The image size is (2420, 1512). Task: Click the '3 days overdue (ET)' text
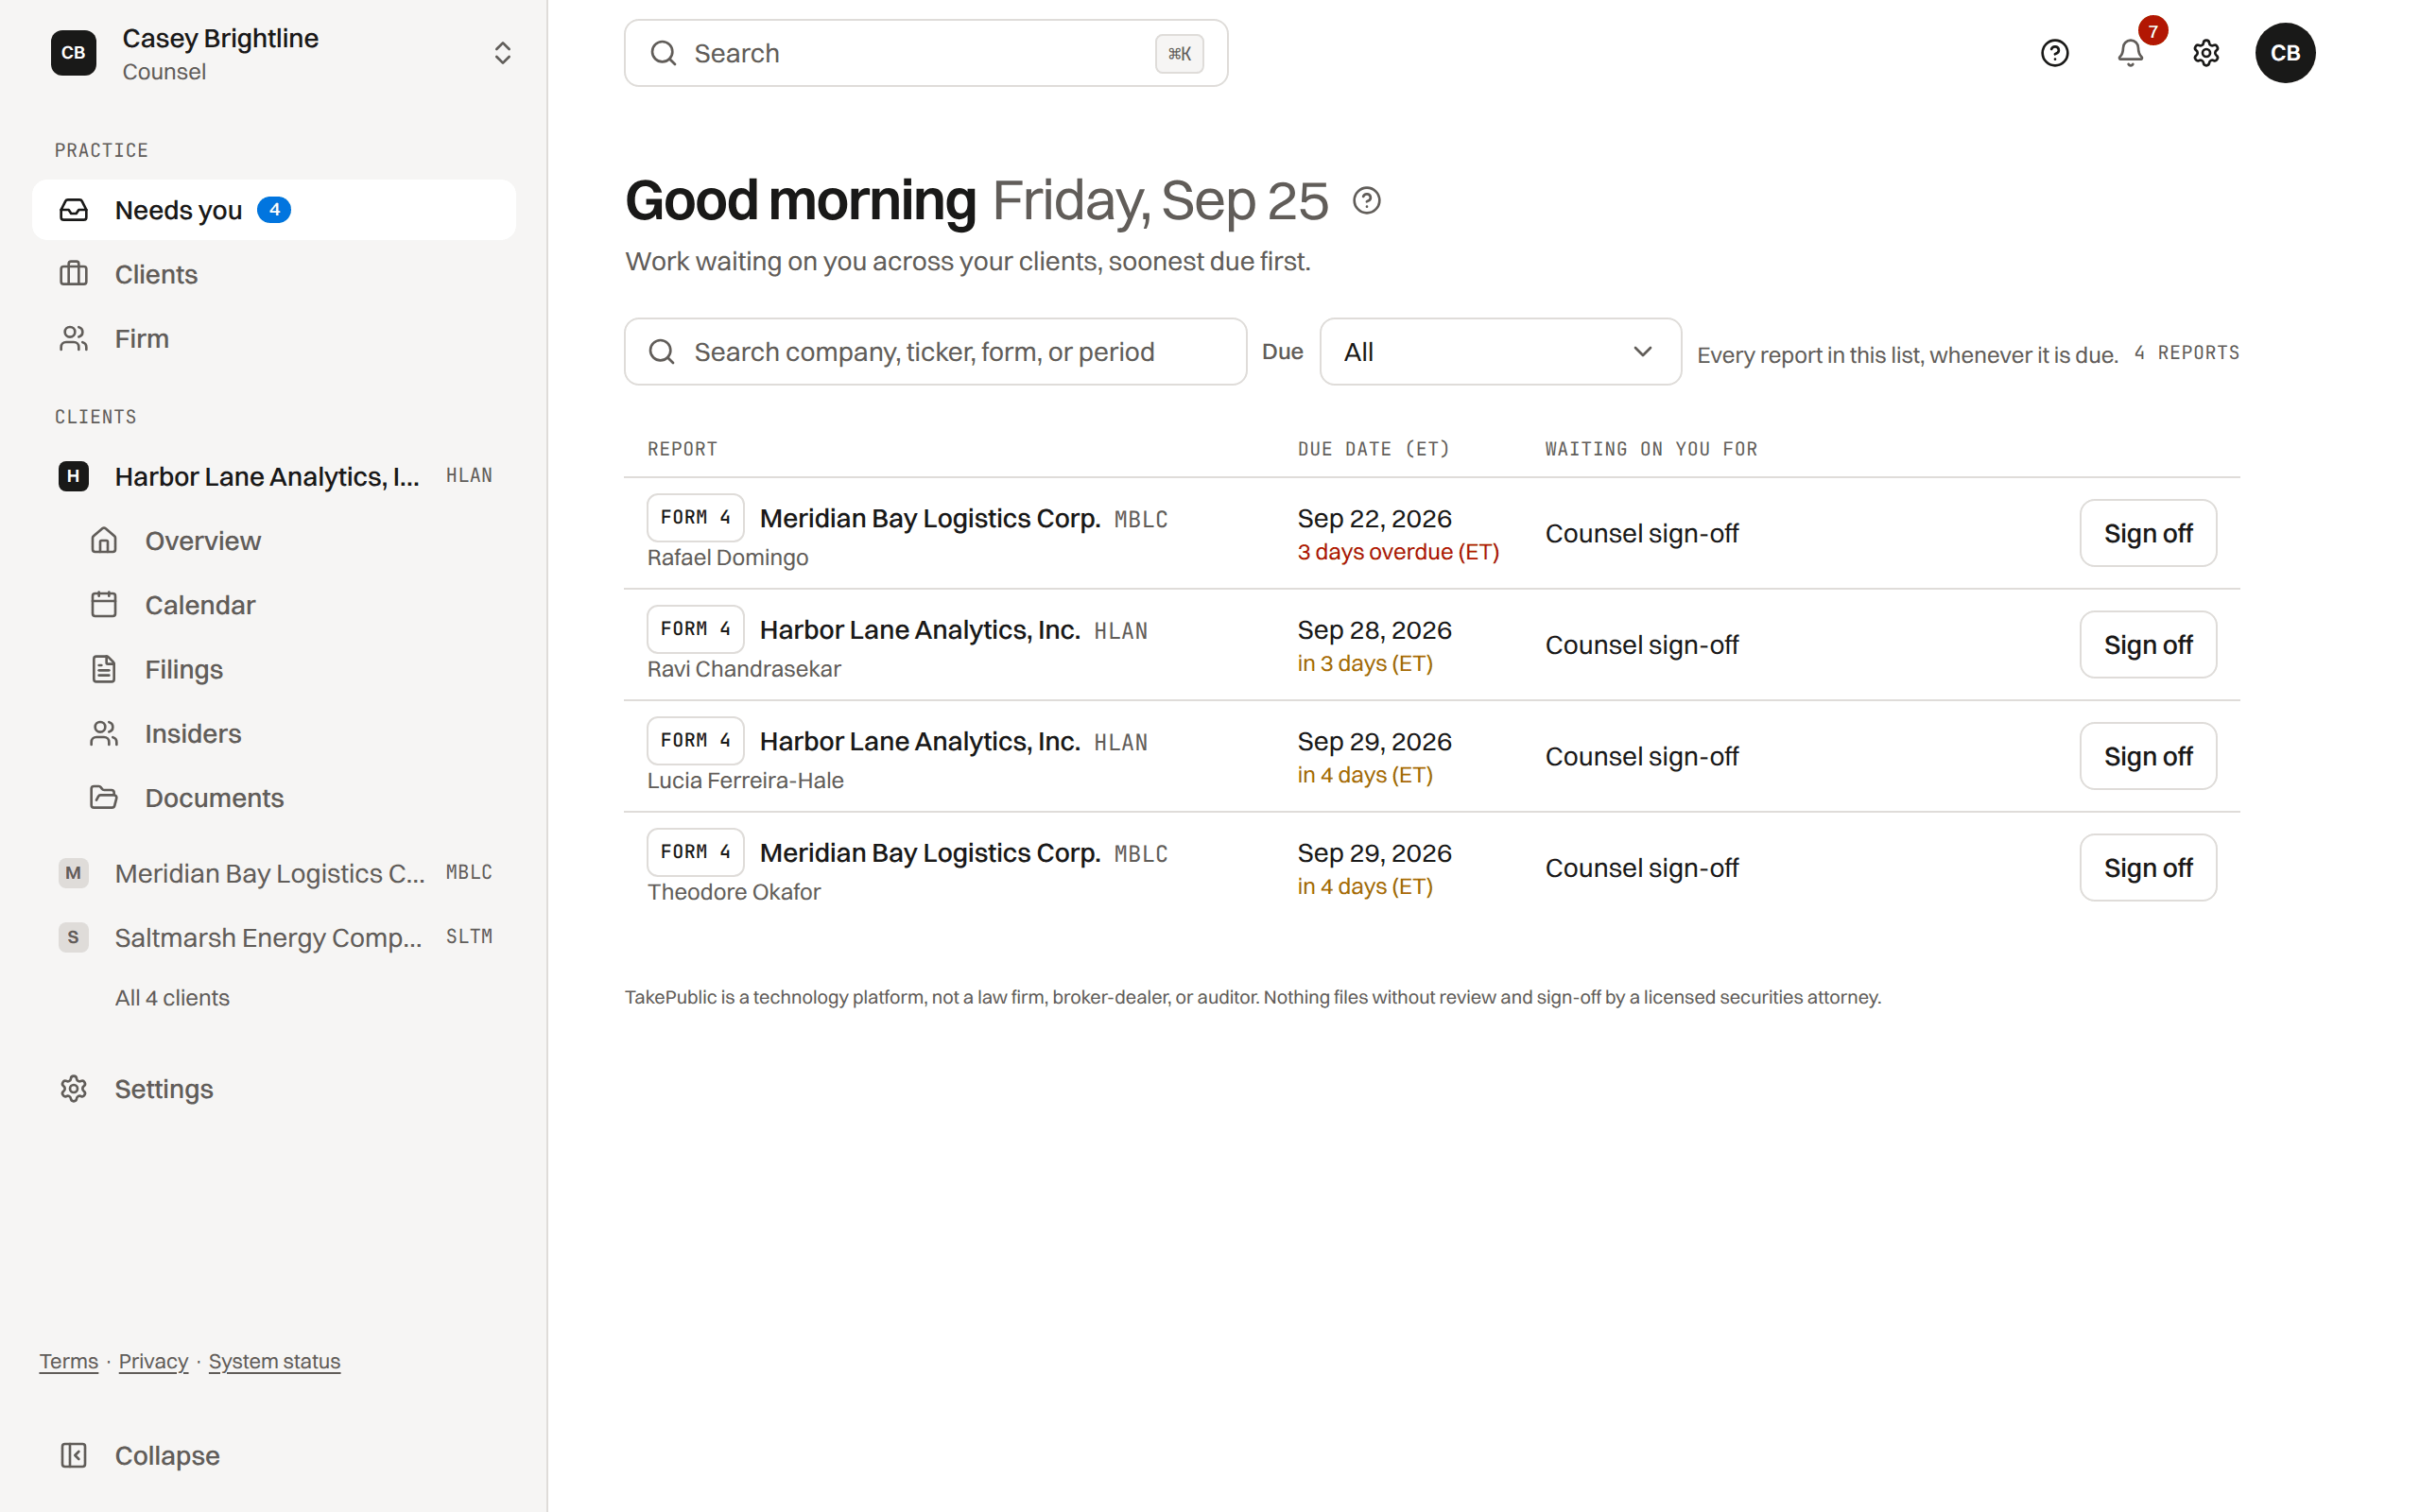pos(1398,552)
